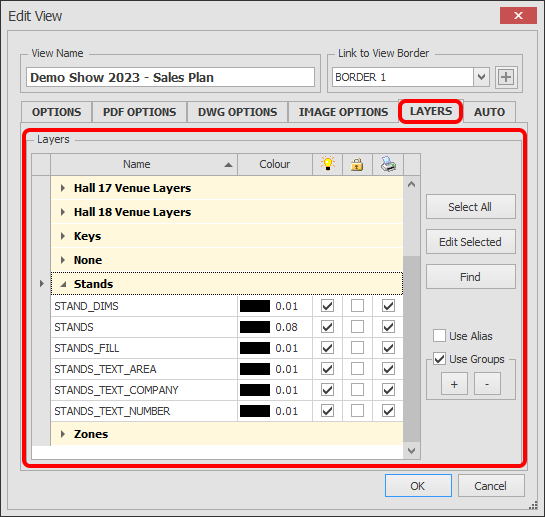Close the Edit View dialog

pyautogui.click(x=518, y=16)
